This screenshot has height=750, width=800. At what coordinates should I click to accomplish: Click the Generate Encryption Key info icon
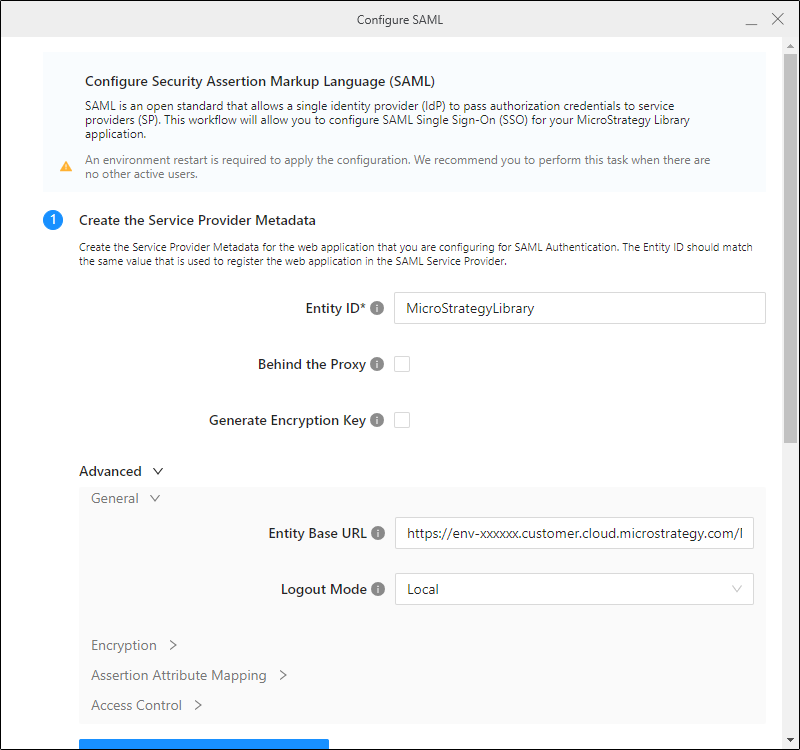click(377, 421)
